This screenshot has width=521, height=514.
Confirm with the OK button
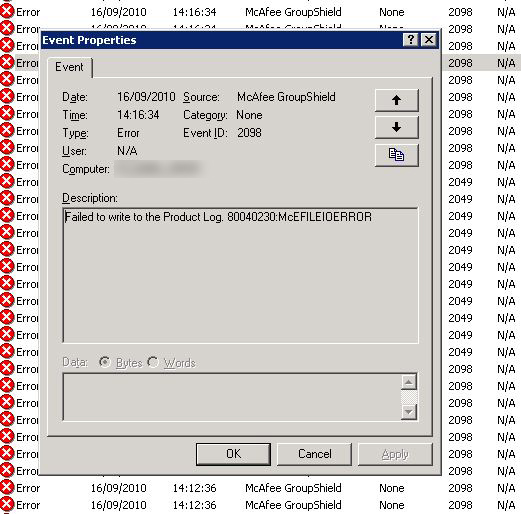tap(233, 454)
